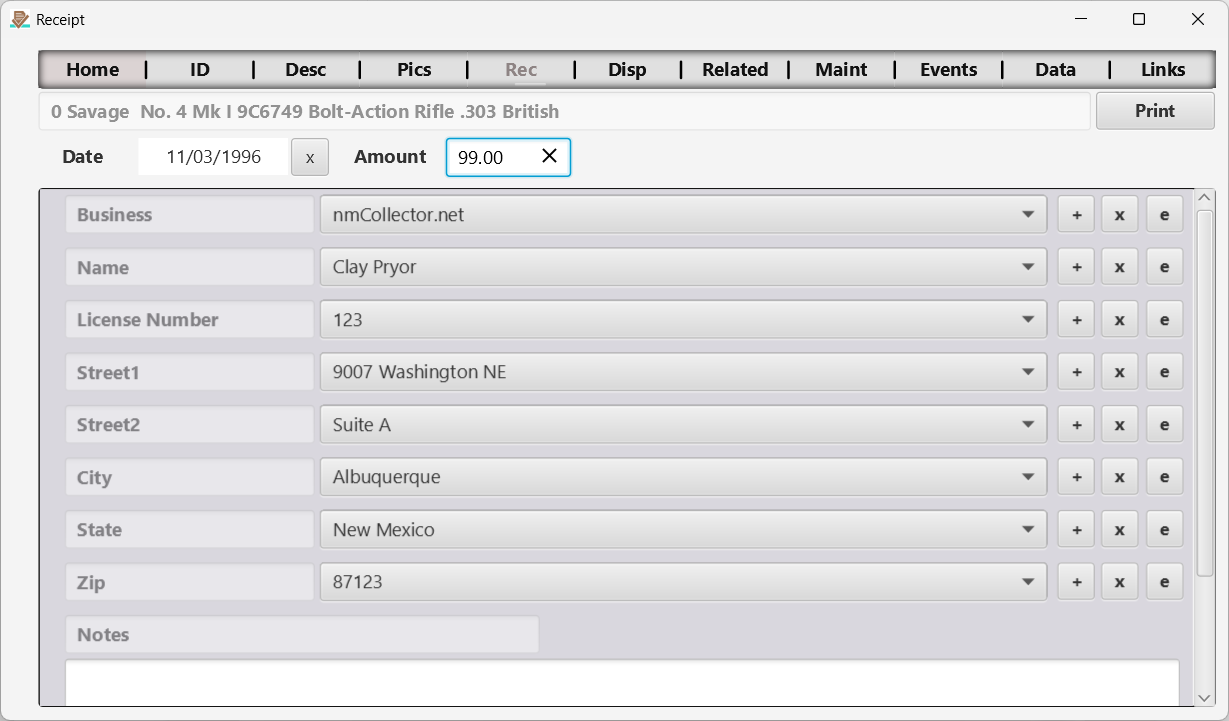Click the x button for State row
Viewport: 1229px width, 721px height.
click(x=1120, y=529)
